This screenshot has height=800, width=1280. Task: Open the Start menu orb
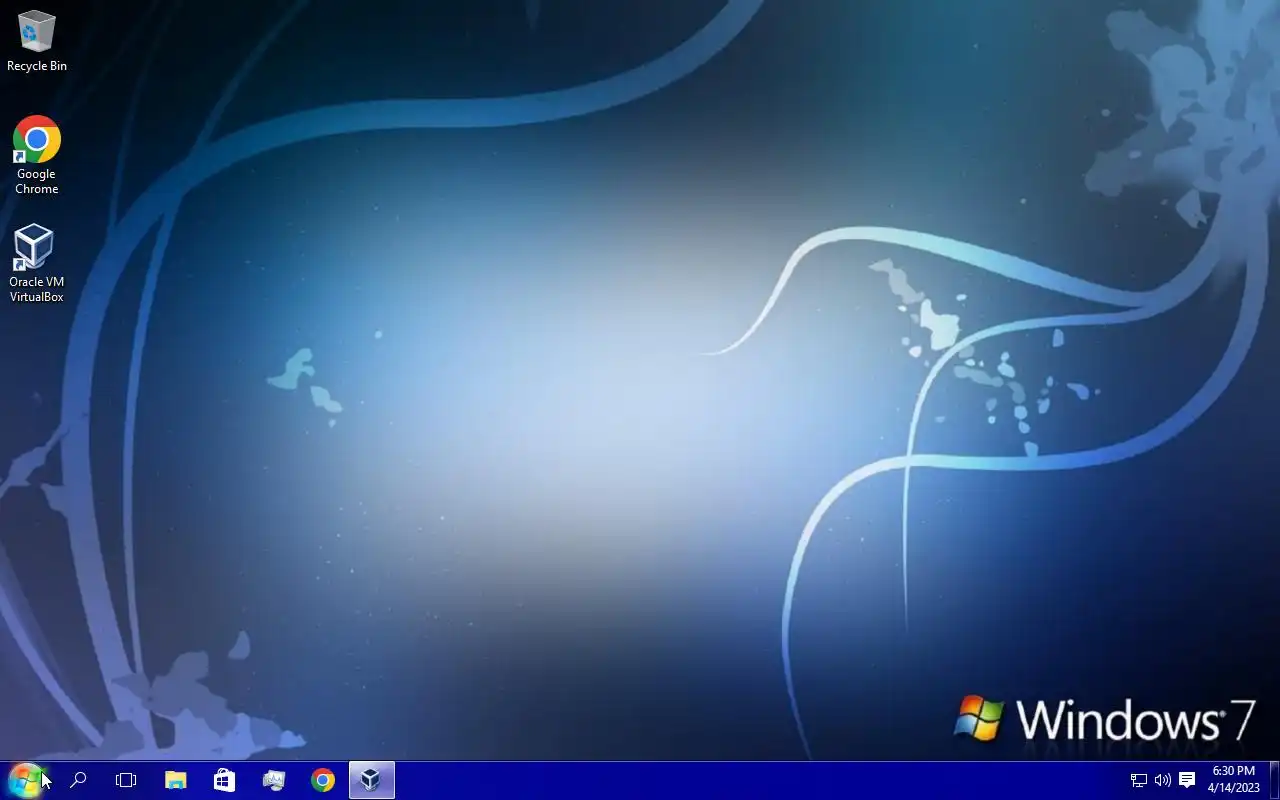click(x=25, y=780)
